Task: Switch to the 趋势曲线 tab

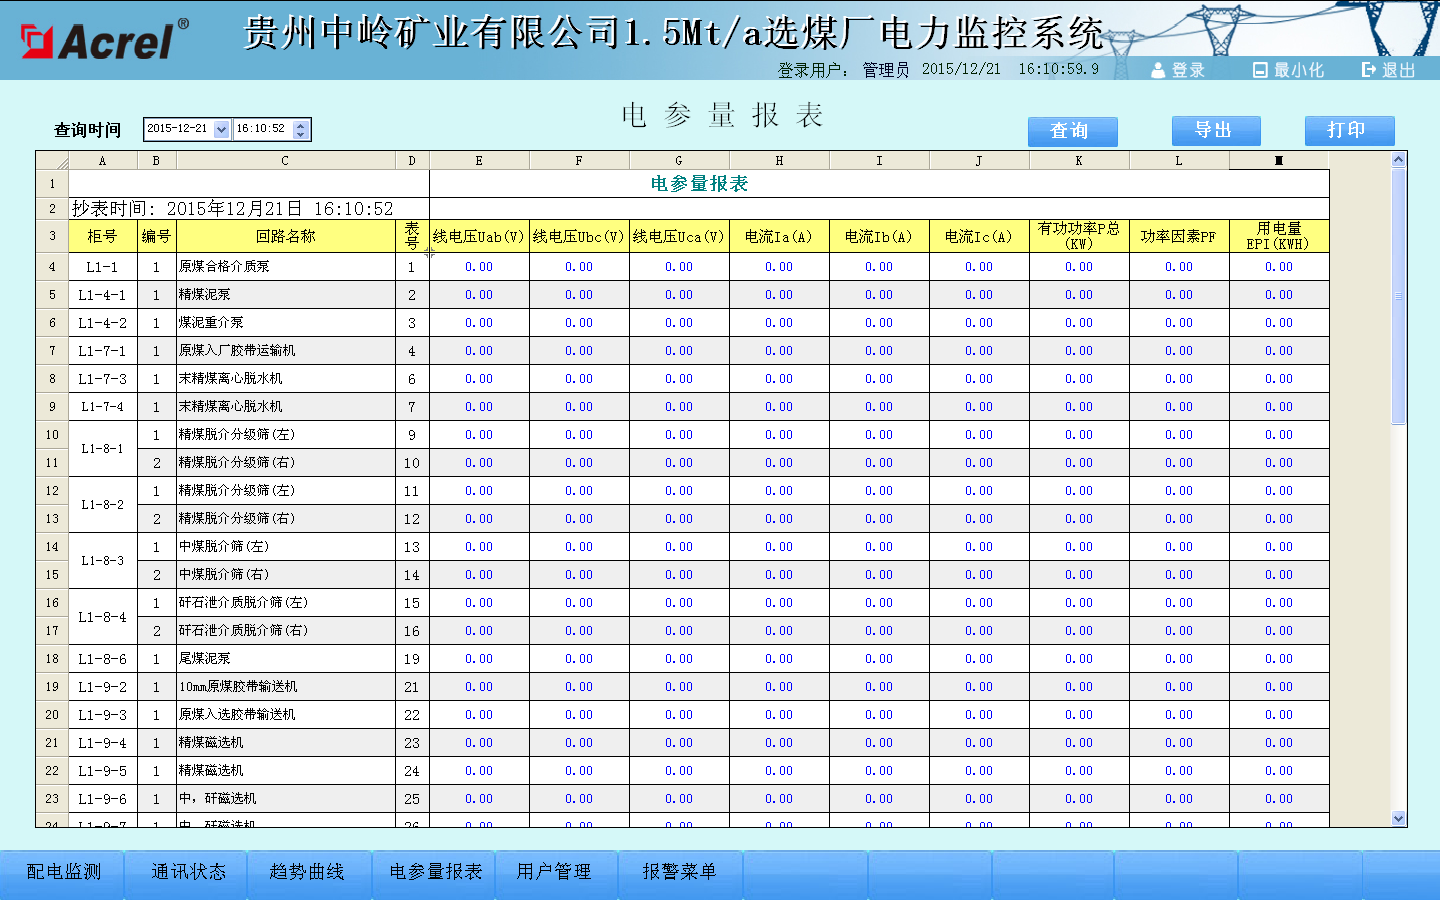Action: (x=309, y=872)
